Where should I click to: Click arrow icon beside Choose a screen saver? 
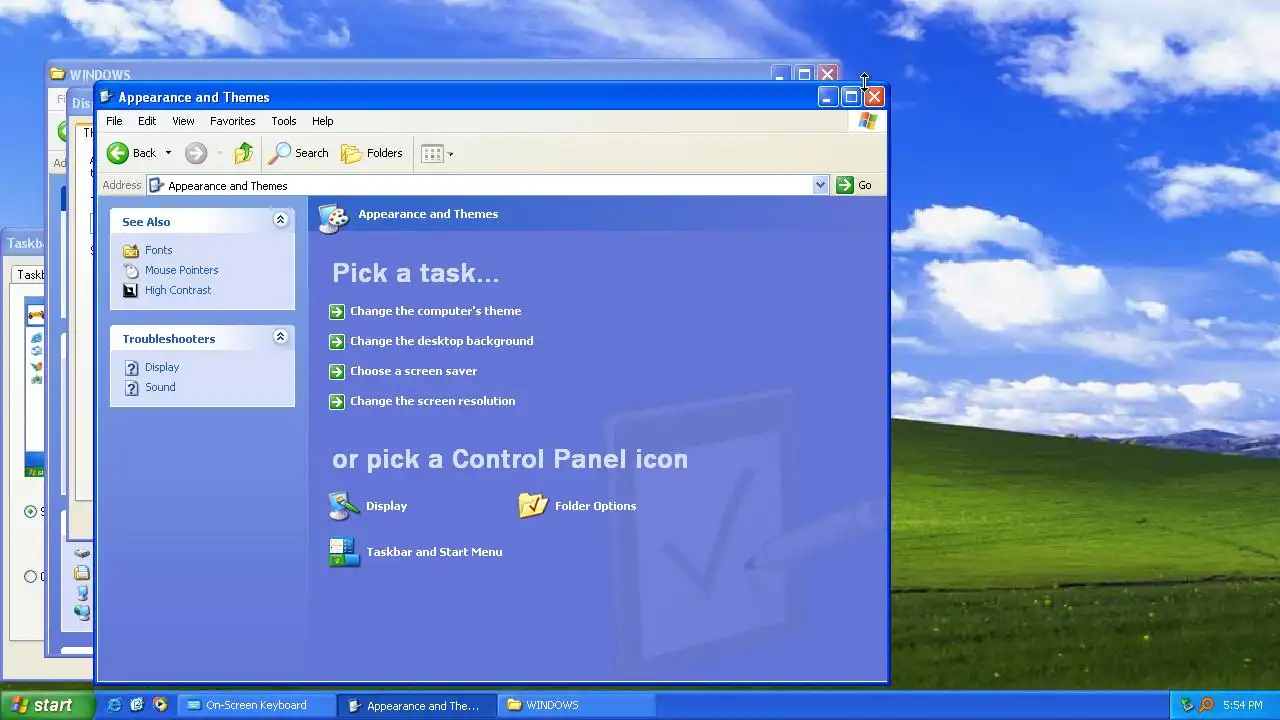coord(336,371)
